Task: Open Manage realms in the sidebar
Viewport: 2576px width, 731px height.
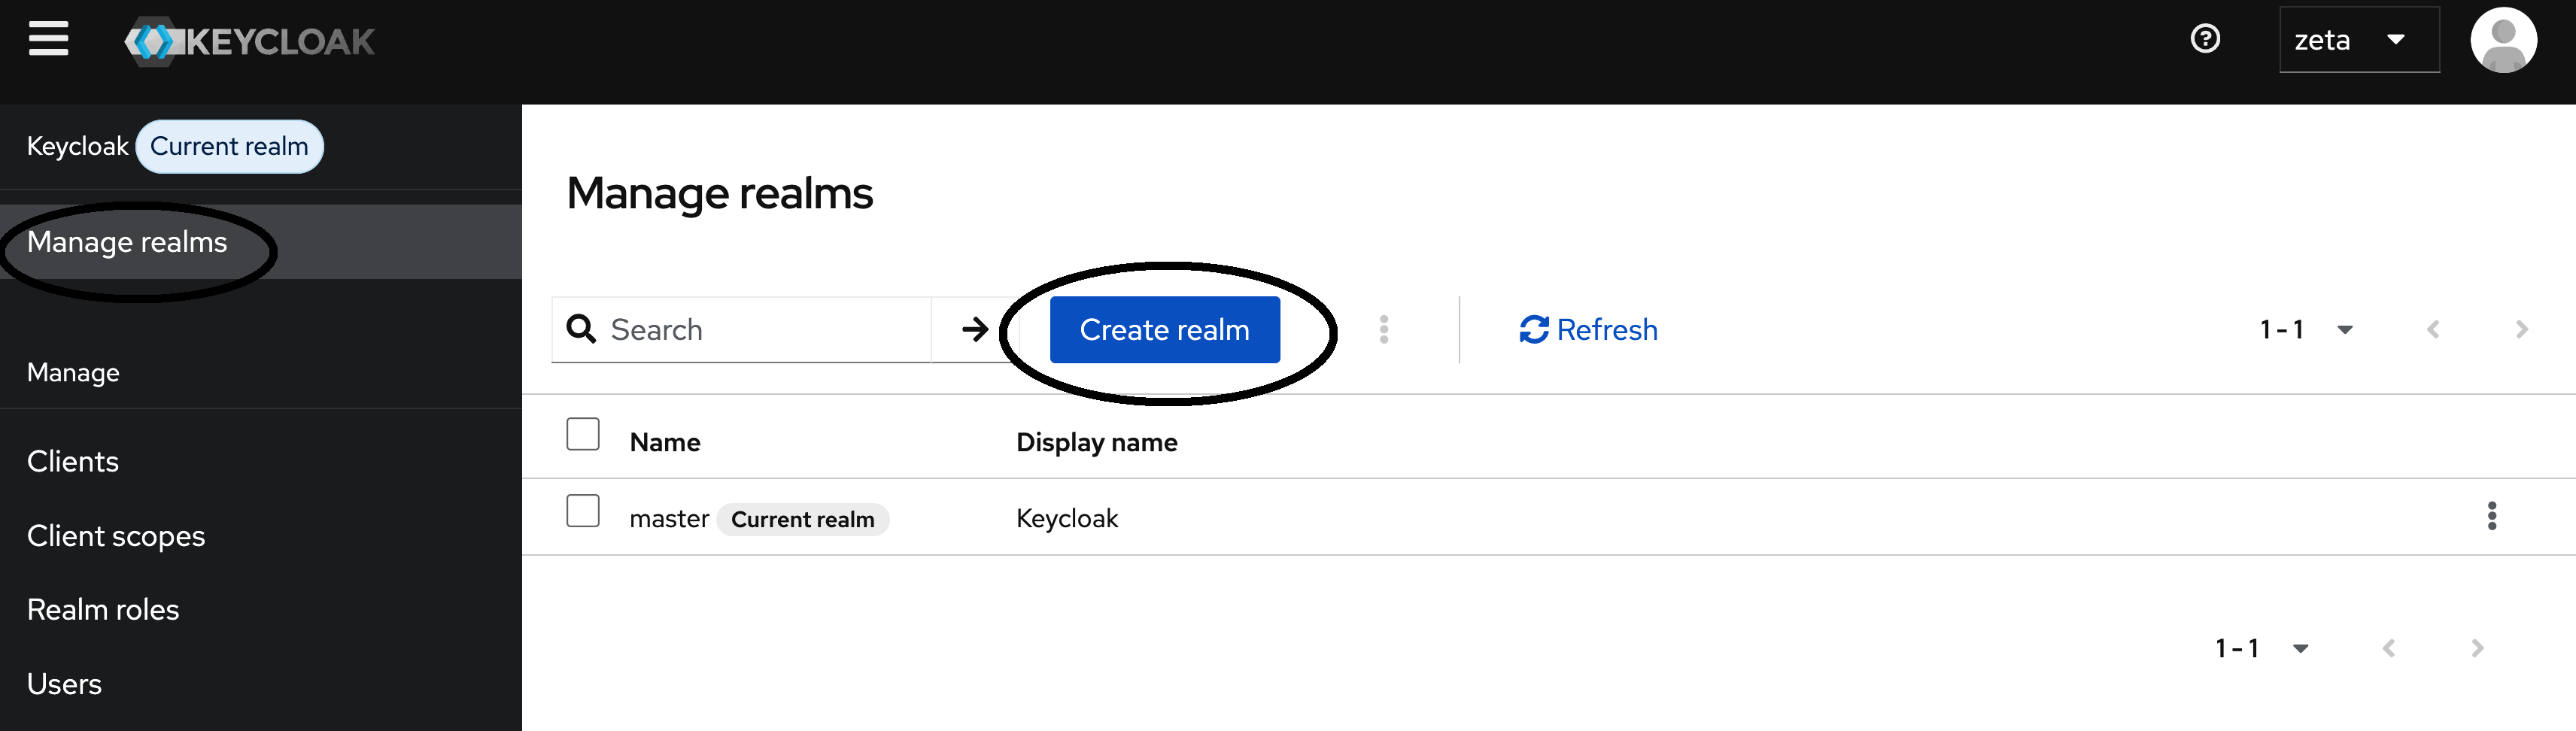Action: pyautogui.click(x=127, y=242)
